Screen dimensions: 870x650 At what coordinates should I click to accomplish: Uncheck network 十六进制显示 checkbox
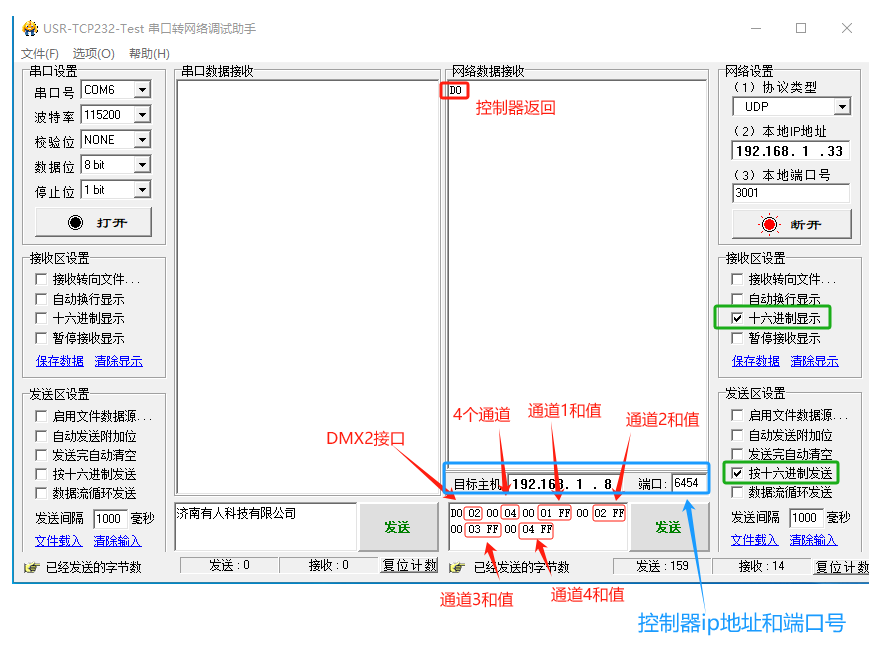(x=737, y=318)
